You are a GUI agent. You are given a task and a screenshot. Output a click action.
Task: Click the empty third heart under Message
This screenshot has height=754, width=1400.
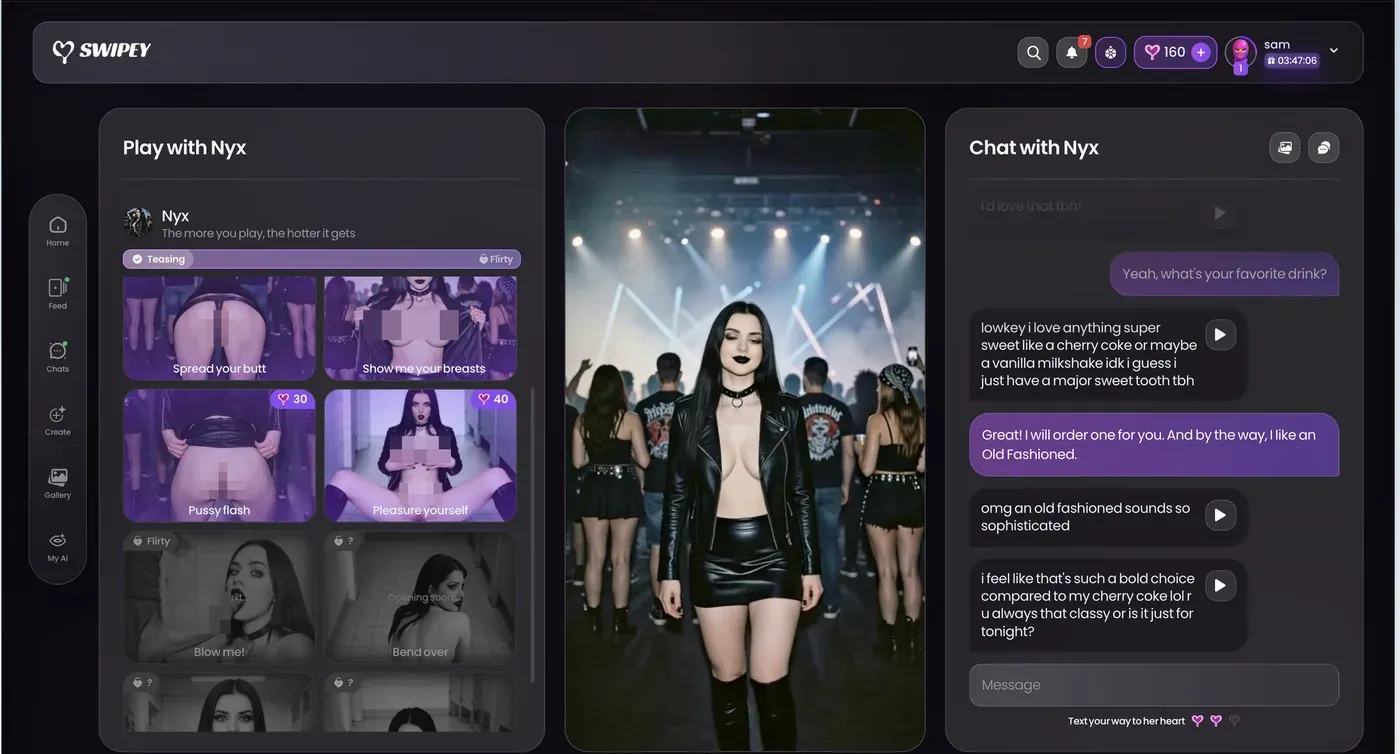pos(1234,721)
